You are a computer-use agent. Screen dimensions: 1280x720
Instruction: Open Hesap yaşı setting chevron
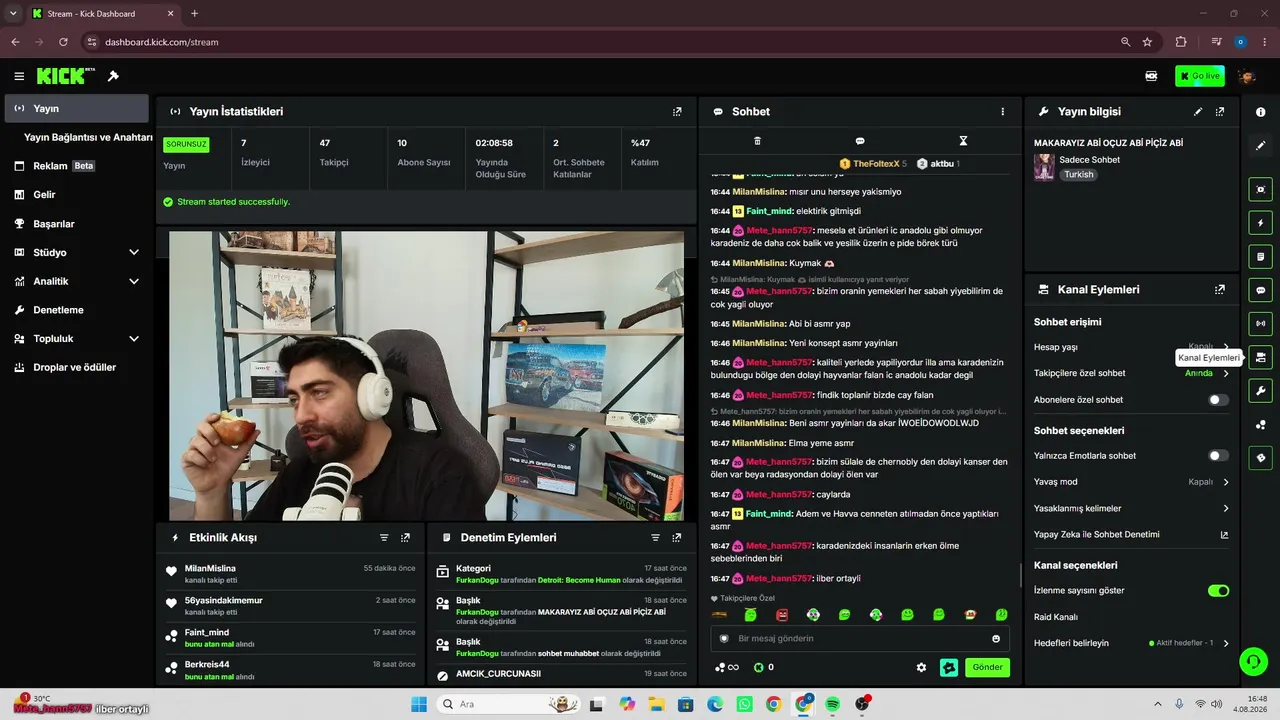point(1226,347)
